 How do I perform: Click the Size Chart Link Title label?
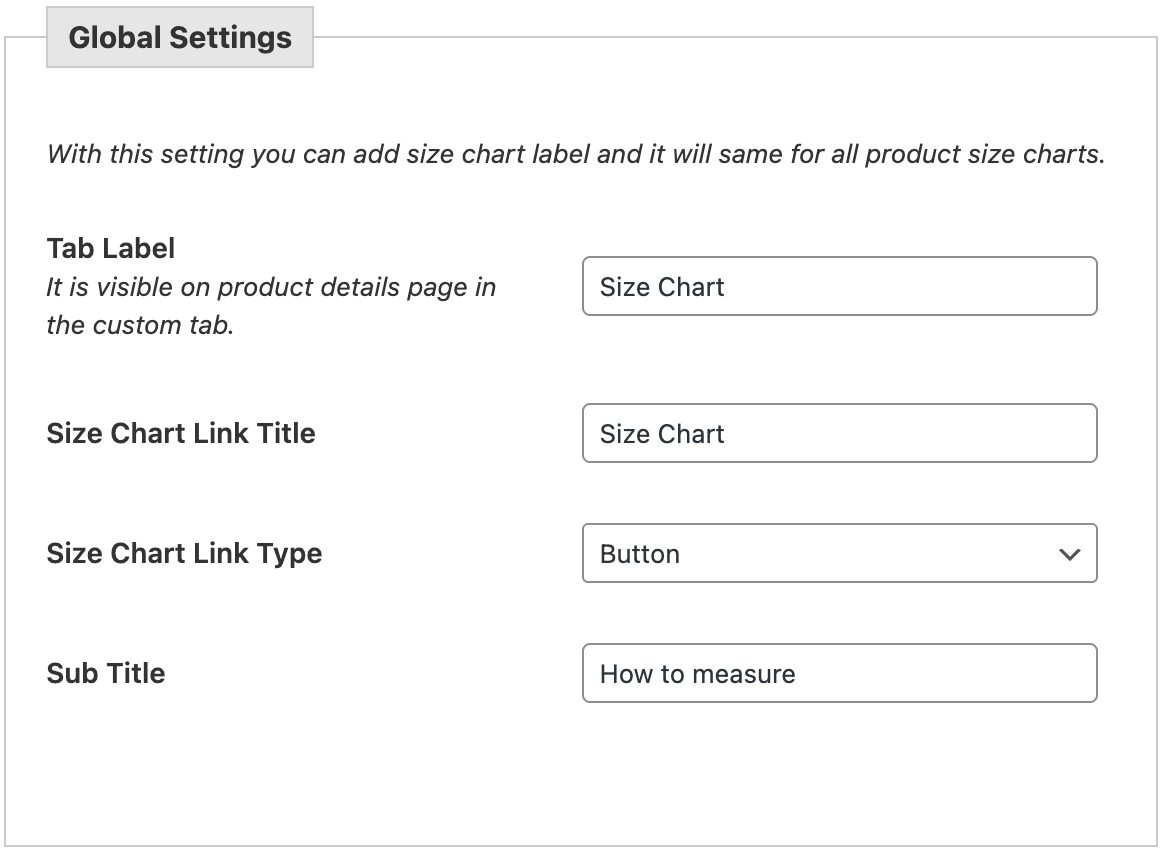pos(180,433)
